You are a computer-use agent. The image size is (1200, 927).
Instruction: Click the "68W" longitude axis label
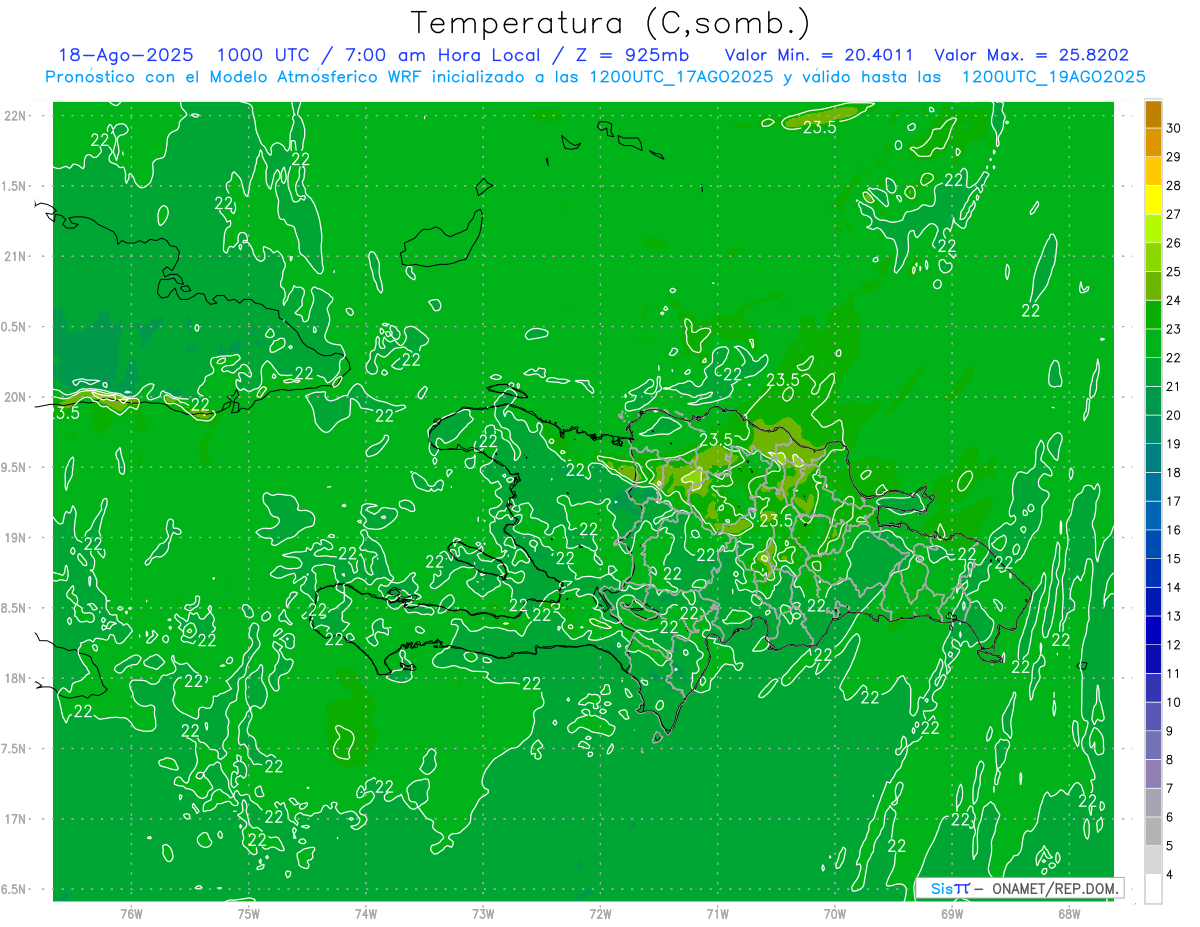(x=1068, y=914)
